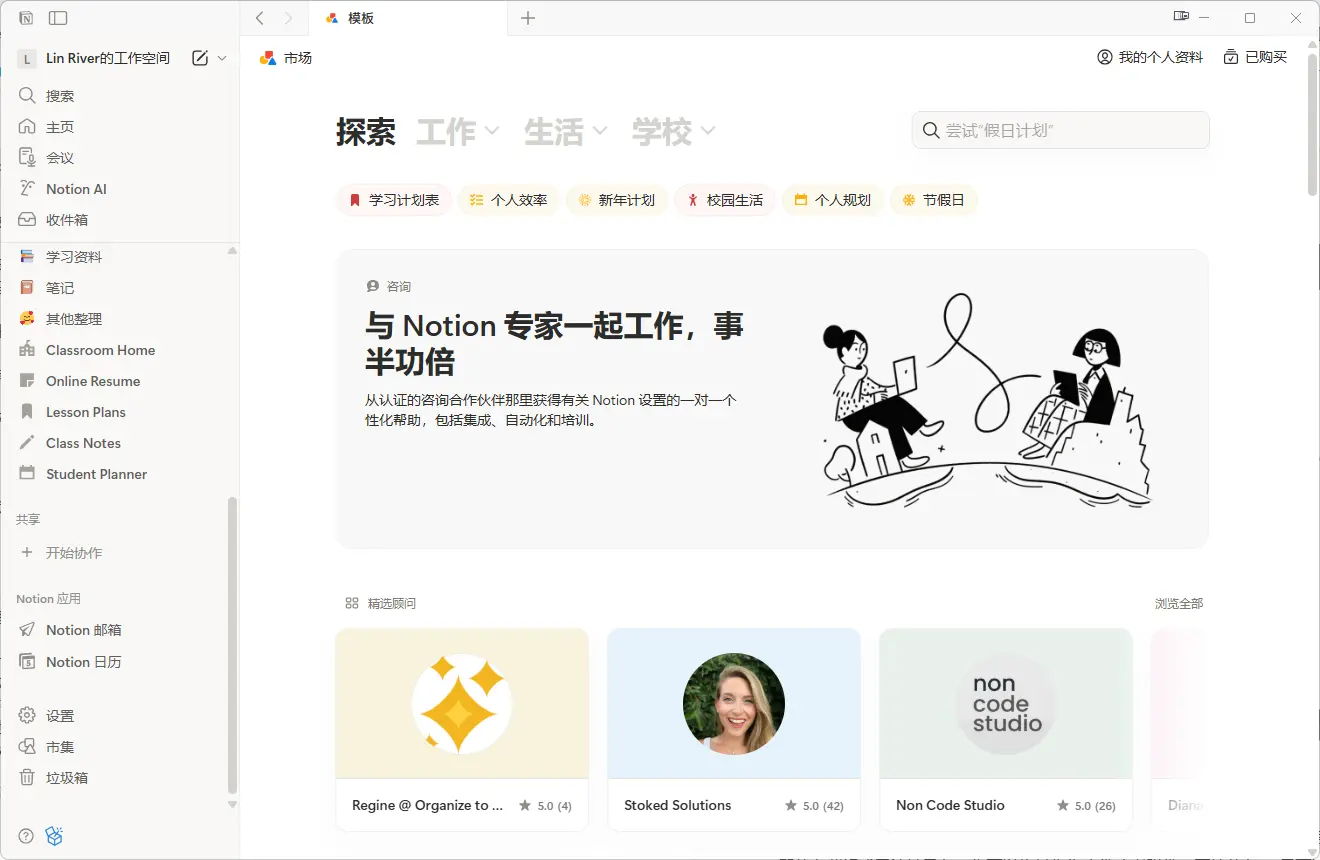Go back with the left arrow
The width and height of the screenshot is (1320, 860).
coord(260,18)
